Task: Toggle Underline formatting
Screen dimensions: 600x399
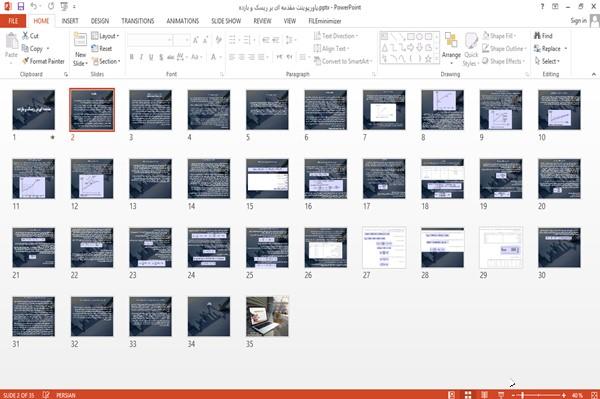Action: pos(151,57)
